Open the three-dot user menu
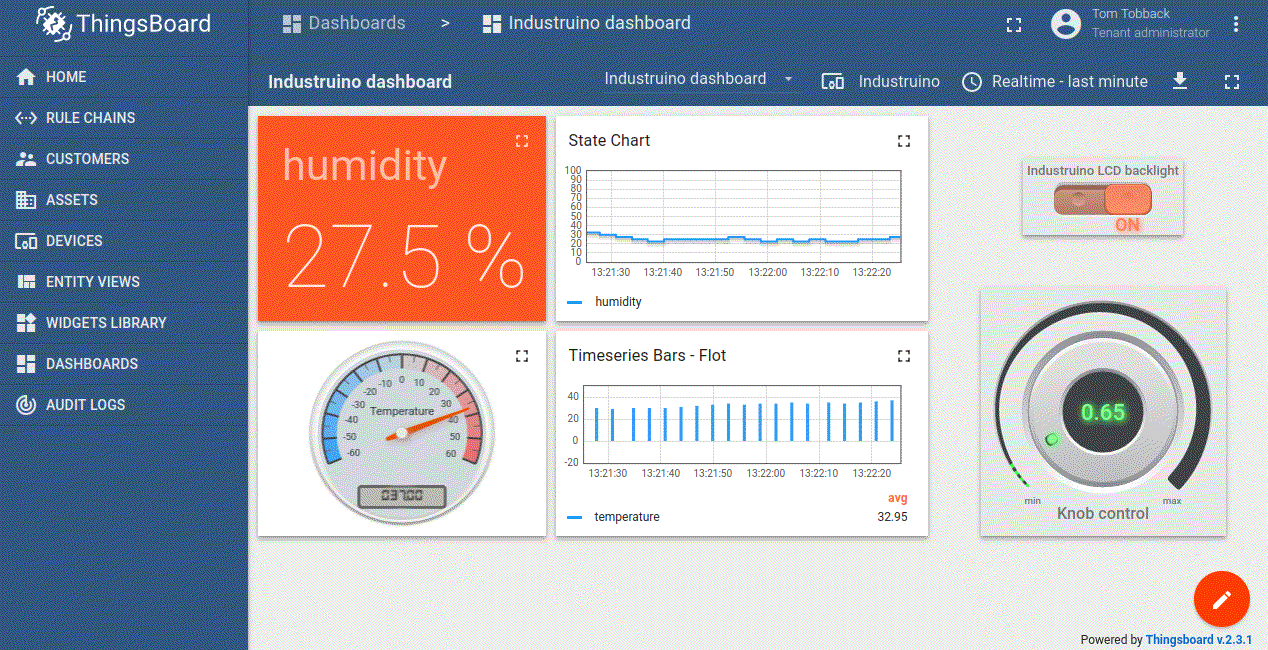The height and width of the screenshot is (650, 1268). 1236,25
